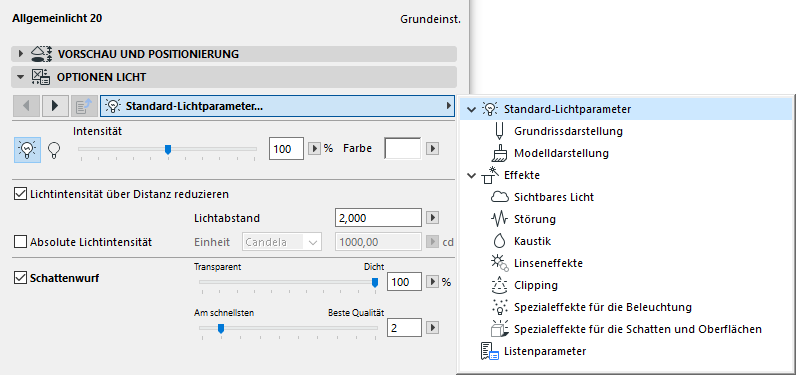Screen dimensions: 796x375
Task: Select Effekte menu entry
Action: 522,175
